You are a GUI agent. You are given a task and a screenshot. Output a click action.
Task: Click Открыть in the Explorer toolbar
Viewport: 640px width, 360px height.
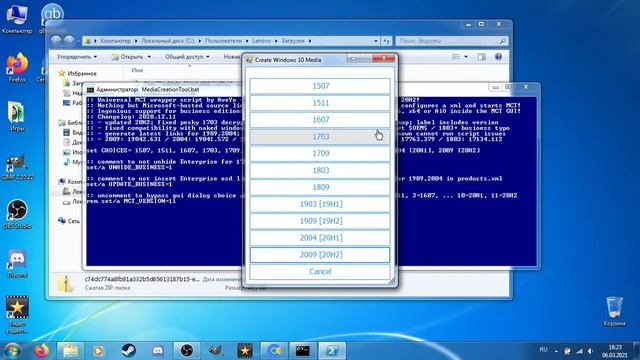pyautogui.click(x=131, y=57)
